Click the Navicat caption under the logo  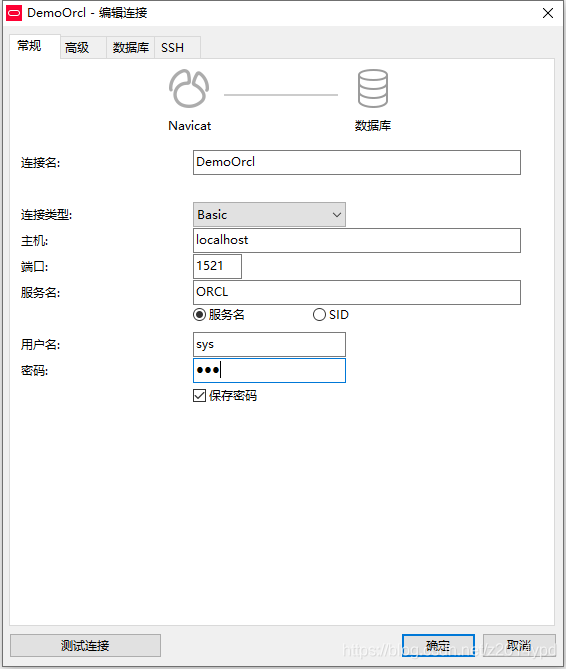click(x=189, y=126)
